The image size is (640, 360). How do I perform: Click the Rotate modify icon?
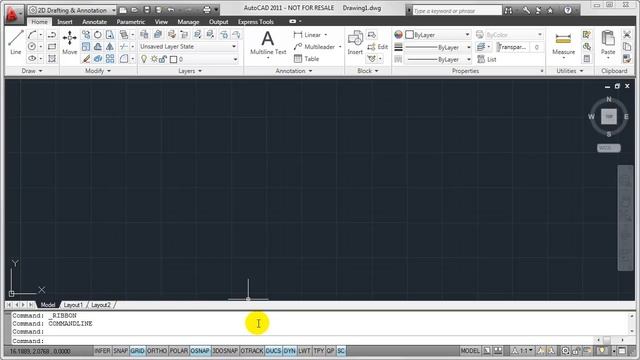pos(98,35)
